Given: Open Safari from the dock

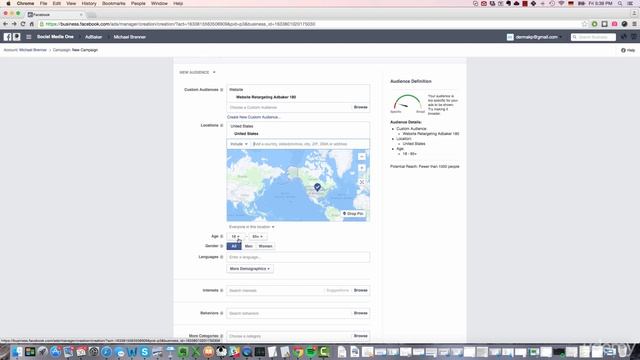Looking at the screenshot, I should 107,351.
